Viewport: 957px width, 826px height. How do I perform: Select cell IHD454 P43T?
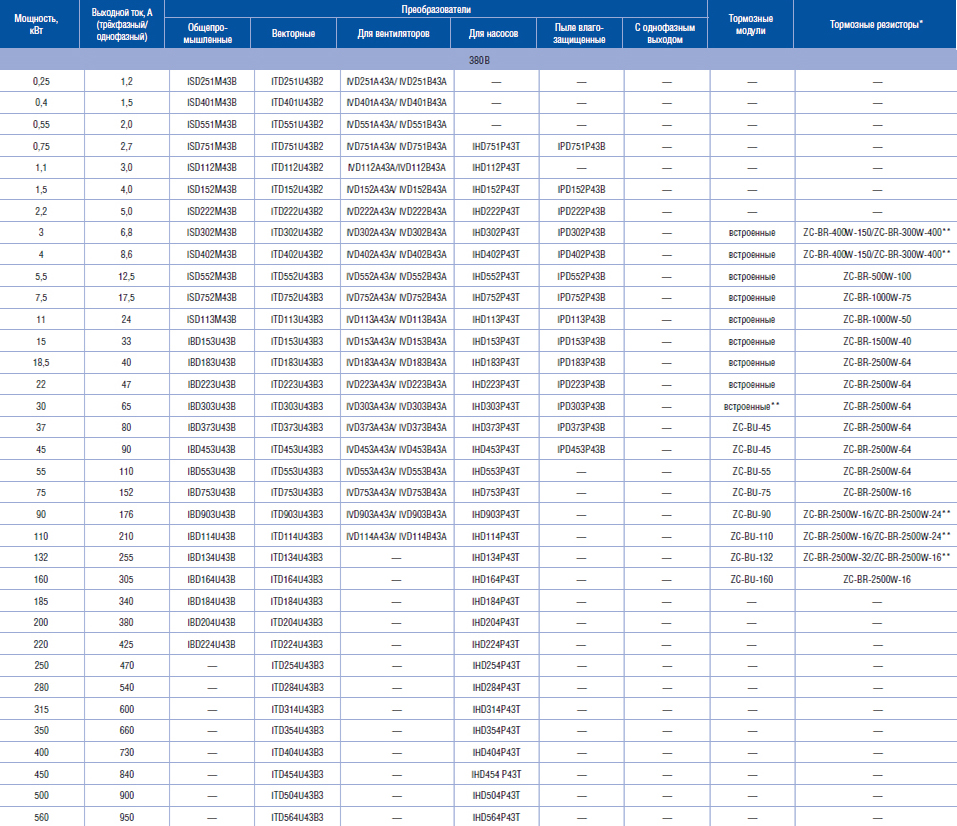496,775
